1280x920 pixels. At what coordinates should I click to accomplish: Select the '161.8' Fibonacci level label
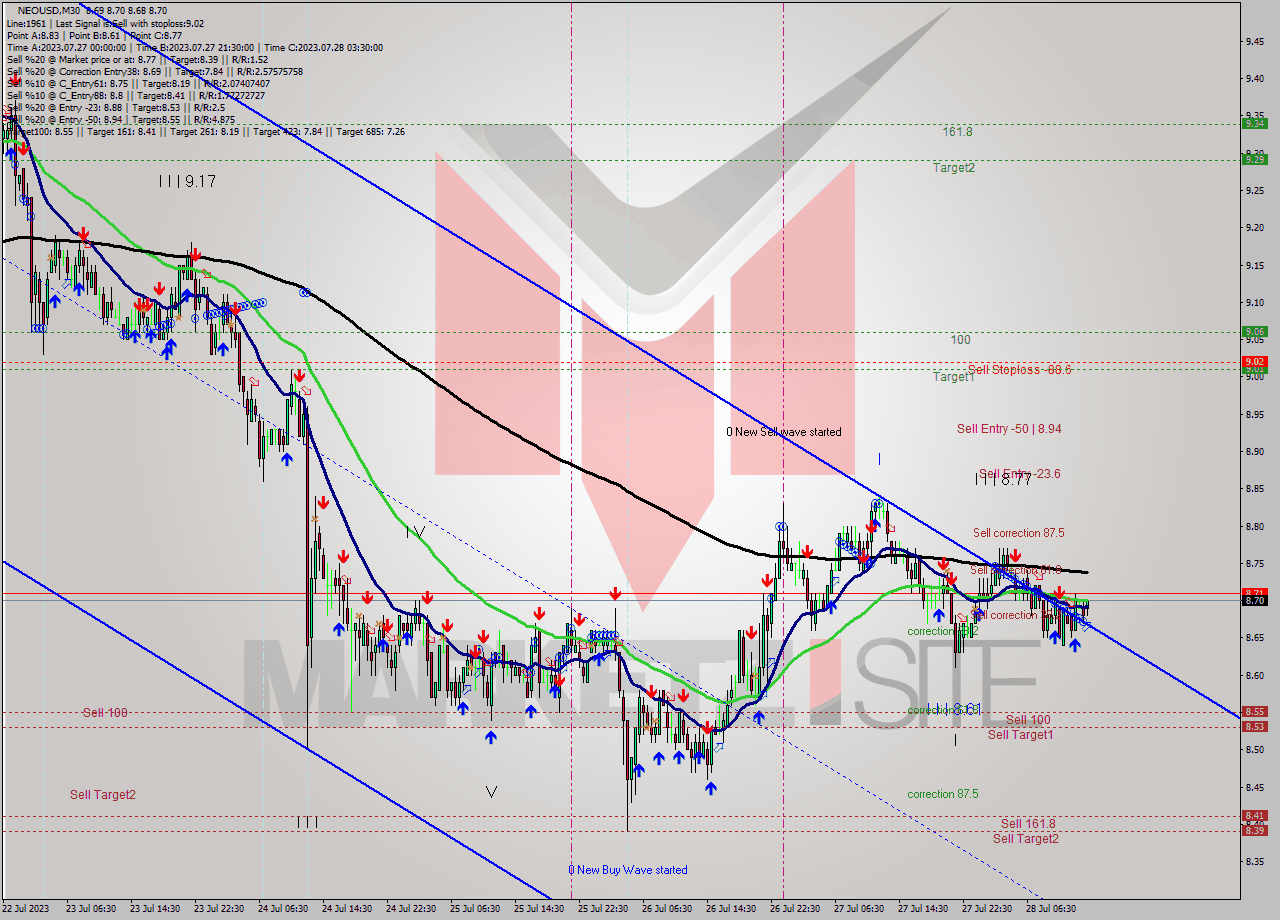click(x=957, y=132)
